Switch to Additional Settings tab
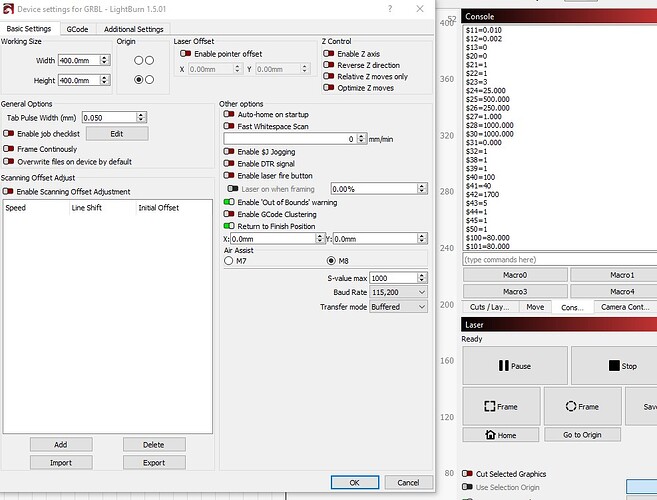This screenshot has width=657, height=500. tap(134, 29)
